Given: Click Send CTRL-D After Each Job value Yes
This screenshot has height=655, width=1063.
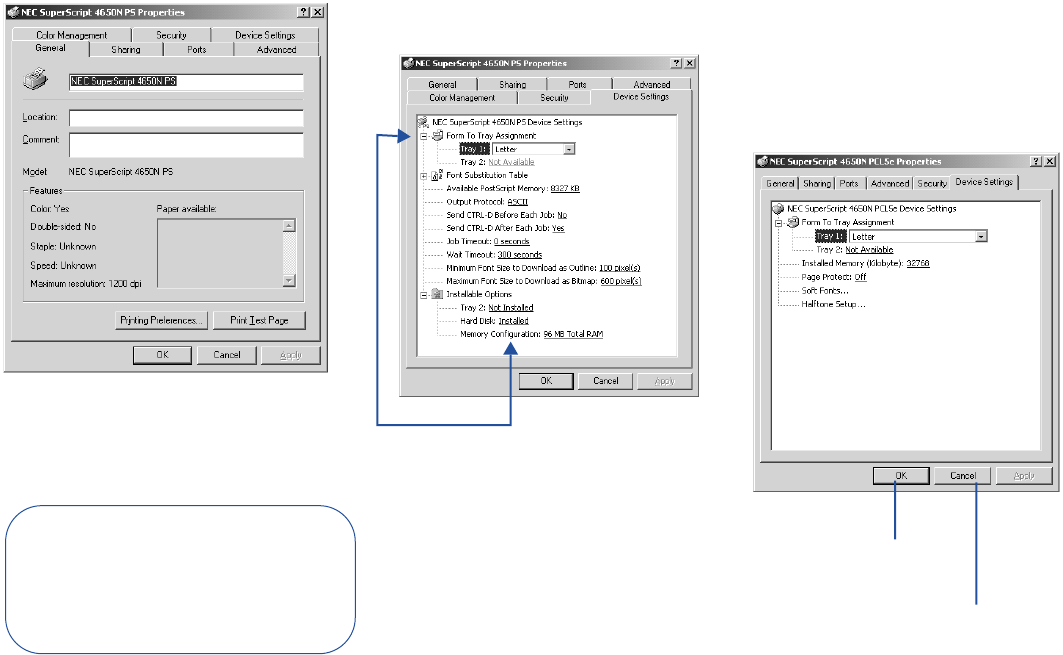Looking at the screenshot, I should click(558, 229).
